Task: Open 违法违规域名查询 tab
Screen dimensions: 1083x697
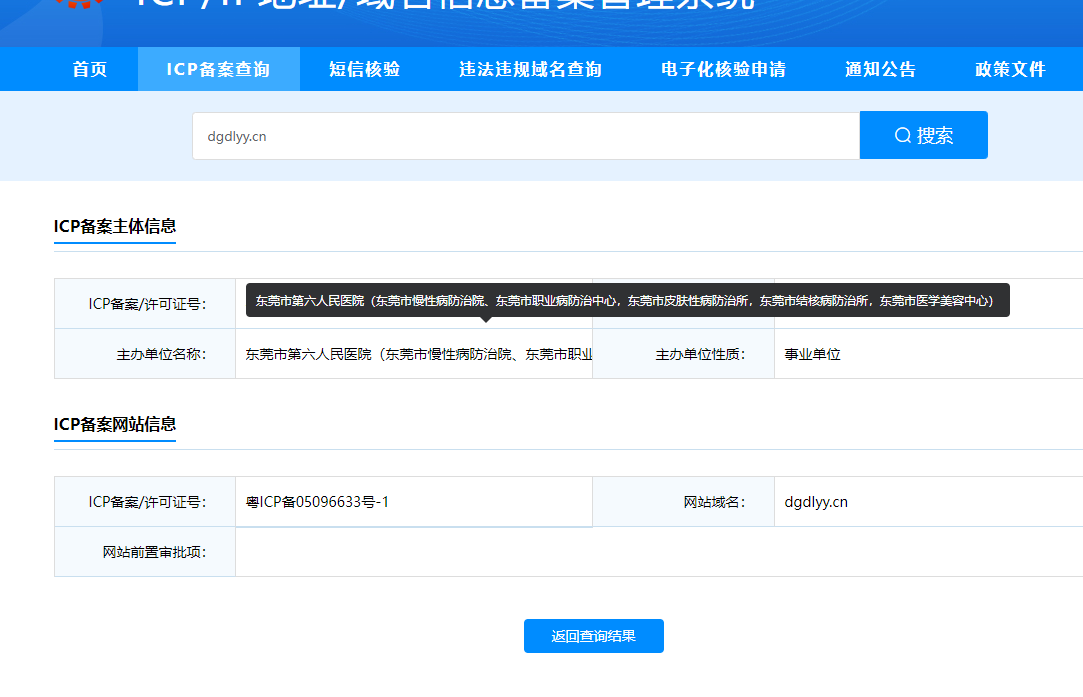Action: point(530,69)
